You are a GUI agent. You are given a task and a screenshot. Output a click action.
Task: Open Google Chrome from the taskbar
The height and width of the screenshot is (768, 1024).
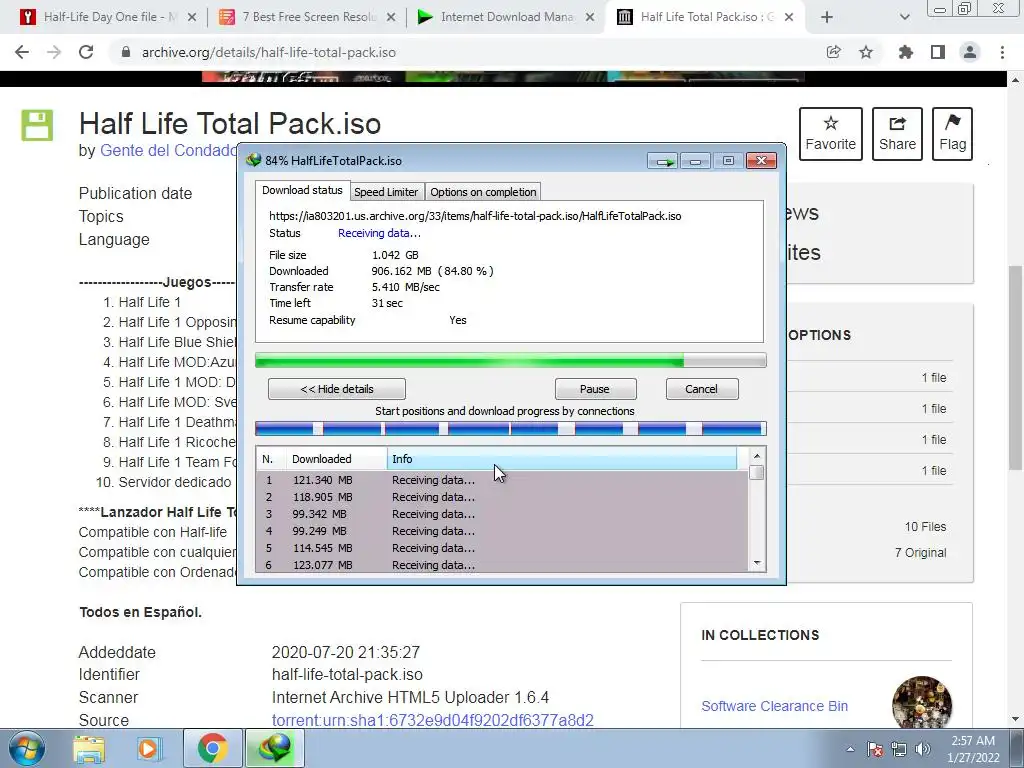pyautogui.click(x=212, y=748)
